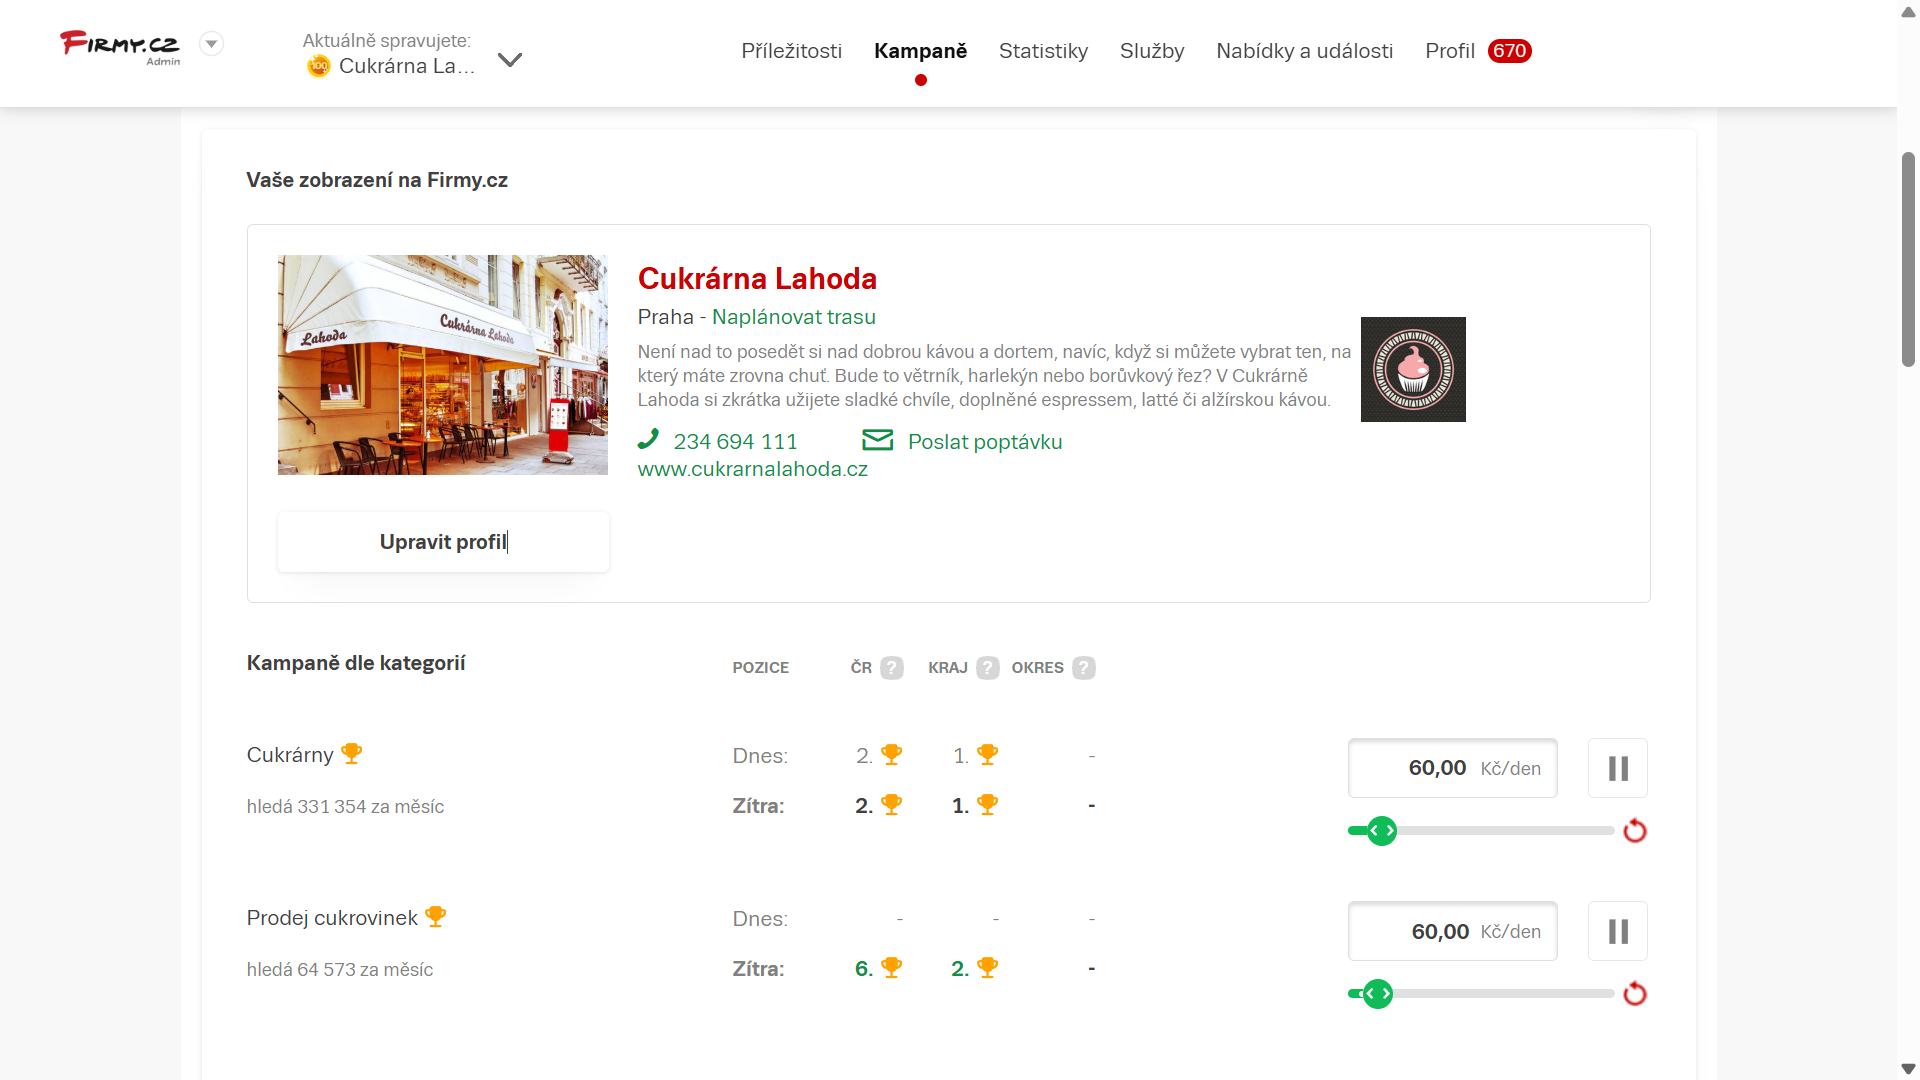Image resolution: width=1920 pixels, height=1080 pixels.
Task: Open the Statistiky tab
Action: 1043,51
